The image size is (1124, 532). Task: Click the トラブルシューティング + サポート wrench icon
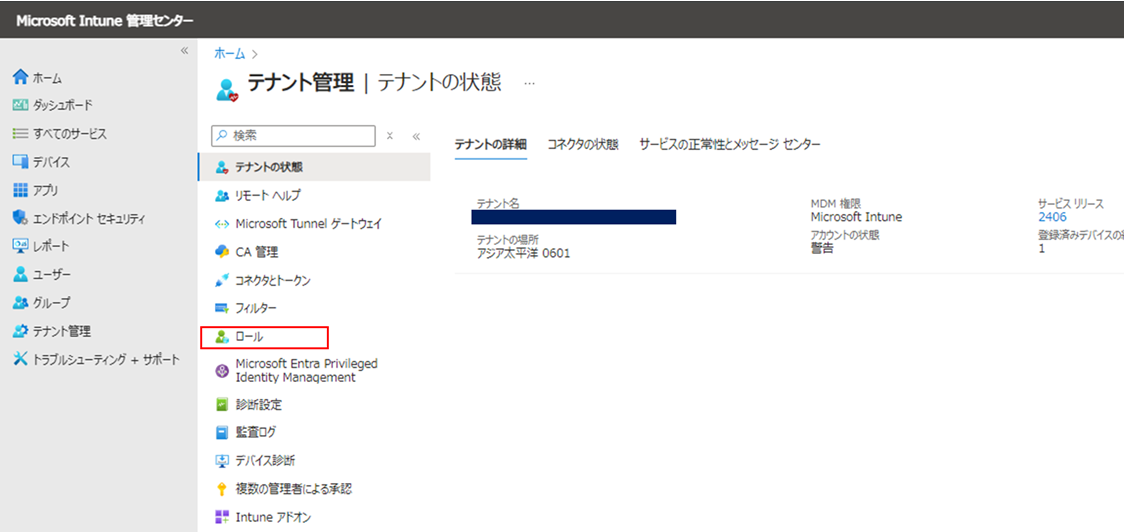21,359
